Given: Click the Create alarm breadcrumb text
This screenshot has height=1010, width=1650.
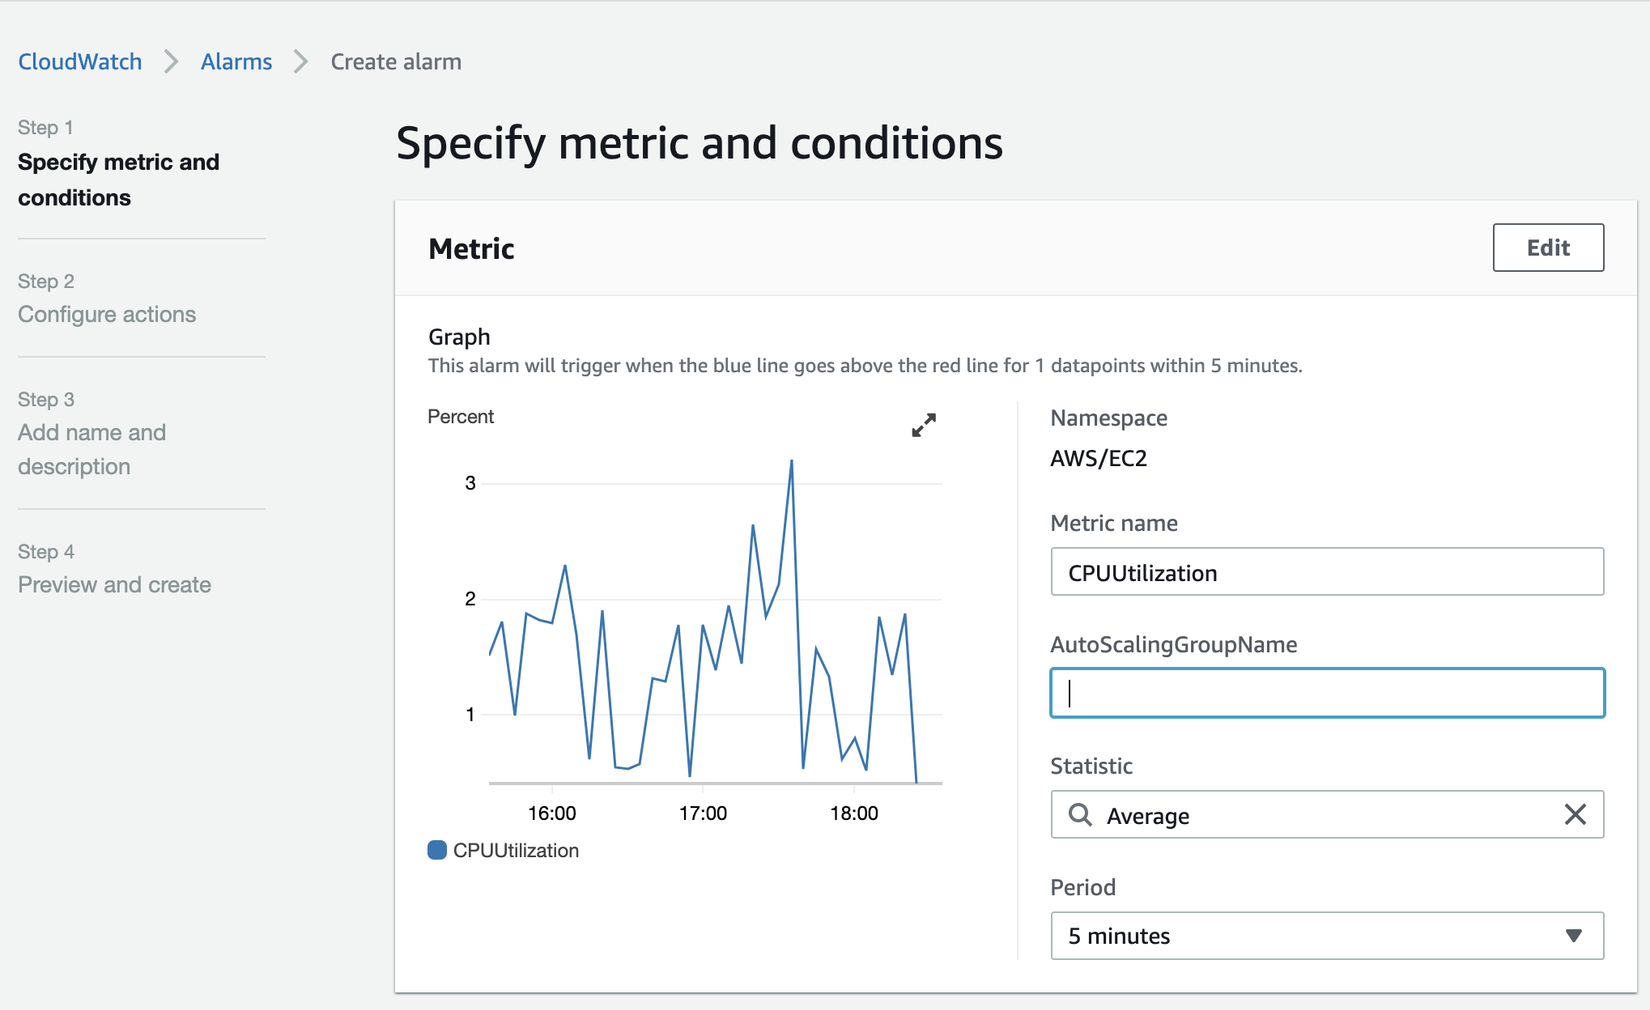Looking at the screenshot, I should (x=396, y=62).
